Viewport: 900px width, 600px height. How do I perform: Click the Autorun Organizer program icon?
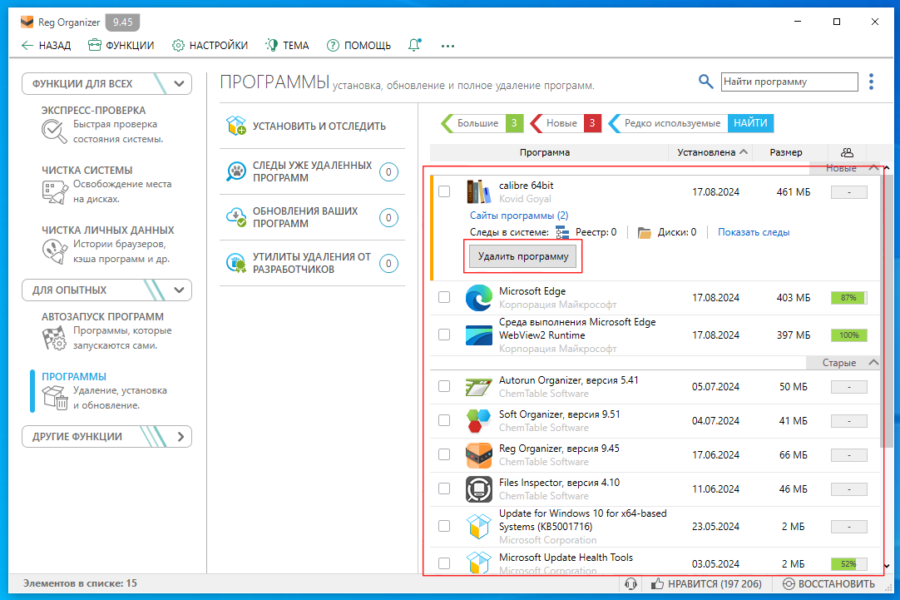(479, 386)
